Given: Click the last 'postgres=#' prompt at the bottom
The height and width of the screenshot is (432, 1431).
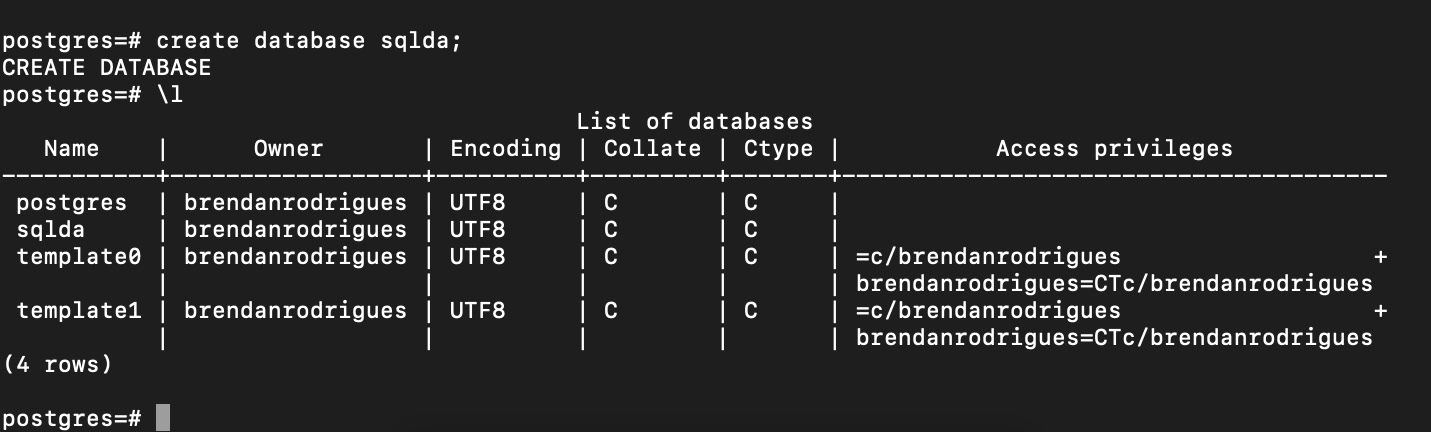Looking at the screenshot, I should 72,418.
